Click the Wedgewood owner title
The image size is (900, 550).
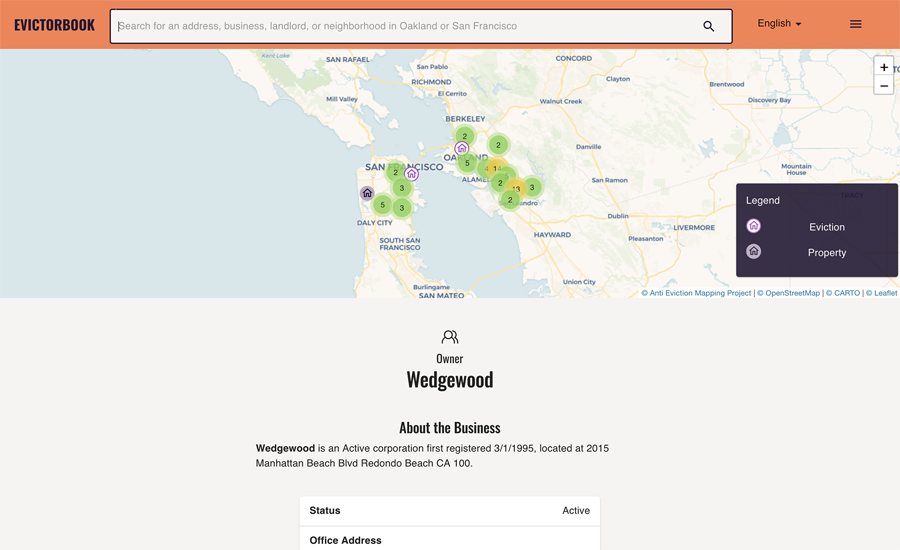[450, 380]
